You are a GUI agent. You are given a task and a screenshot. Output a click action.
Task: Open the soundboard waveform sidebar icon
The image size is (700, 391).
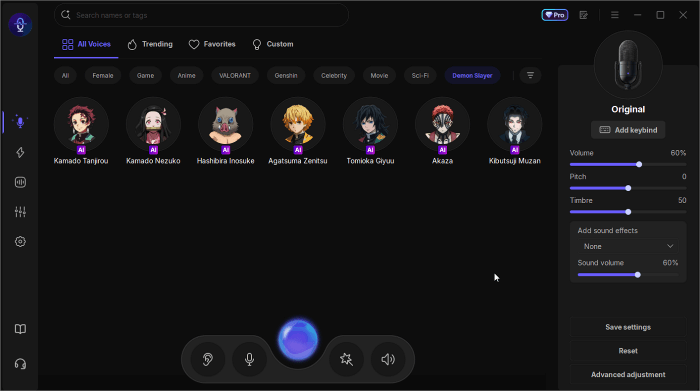(x=20, y=182)
